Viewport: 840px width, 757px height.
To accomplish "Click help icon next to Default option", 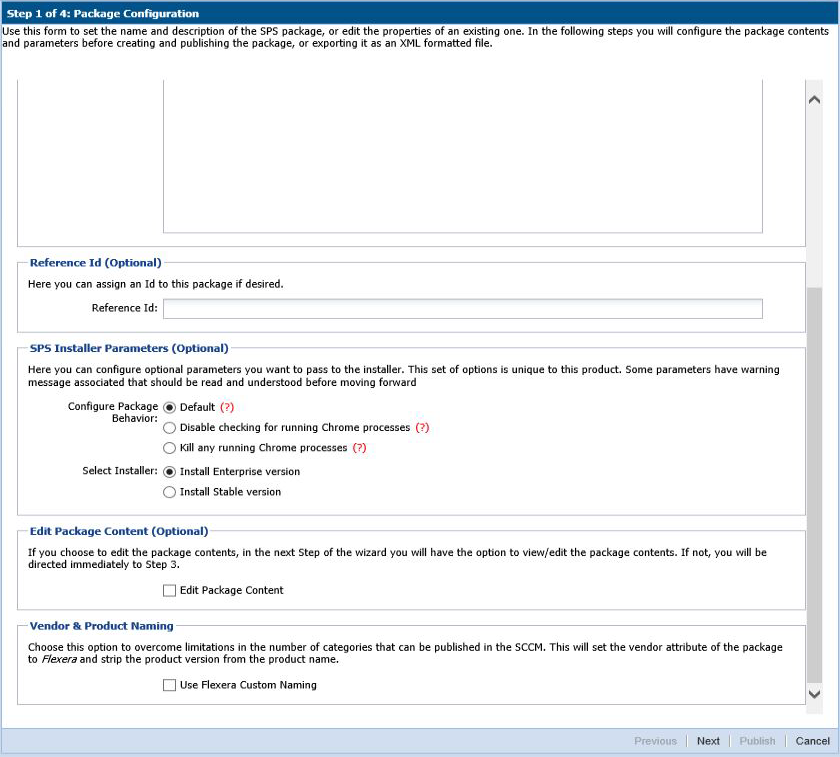I will pos(226,408).
